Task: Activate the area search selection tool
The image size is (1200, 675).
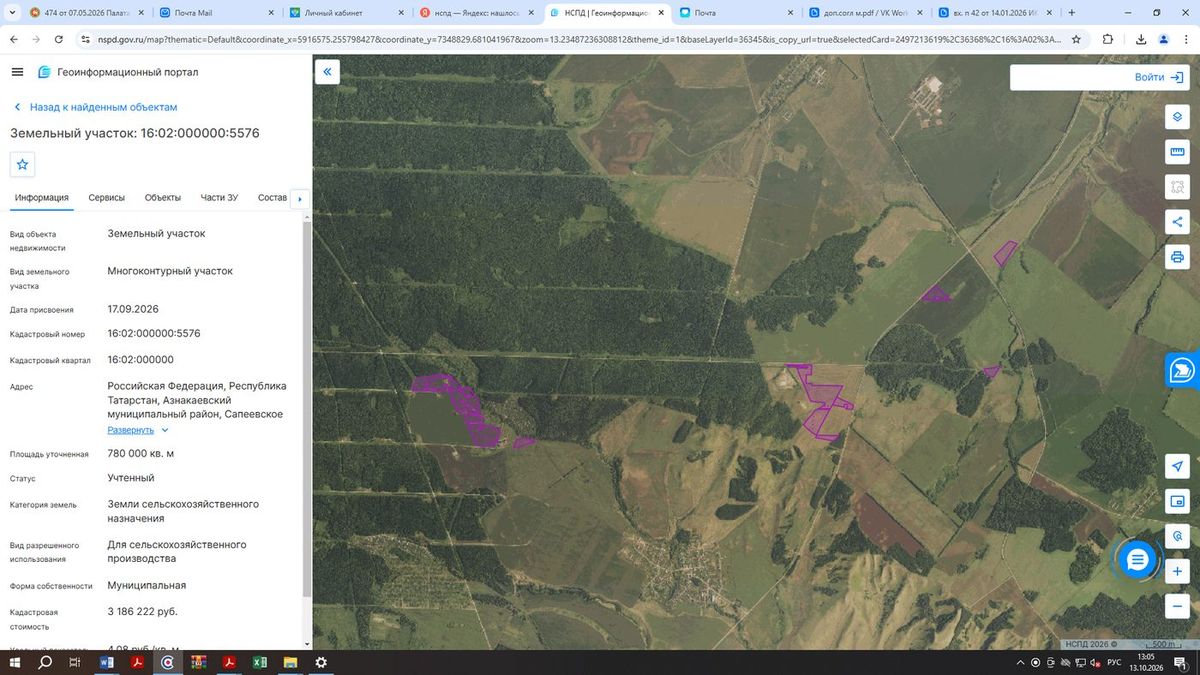Action: [x=1177, y=186]
